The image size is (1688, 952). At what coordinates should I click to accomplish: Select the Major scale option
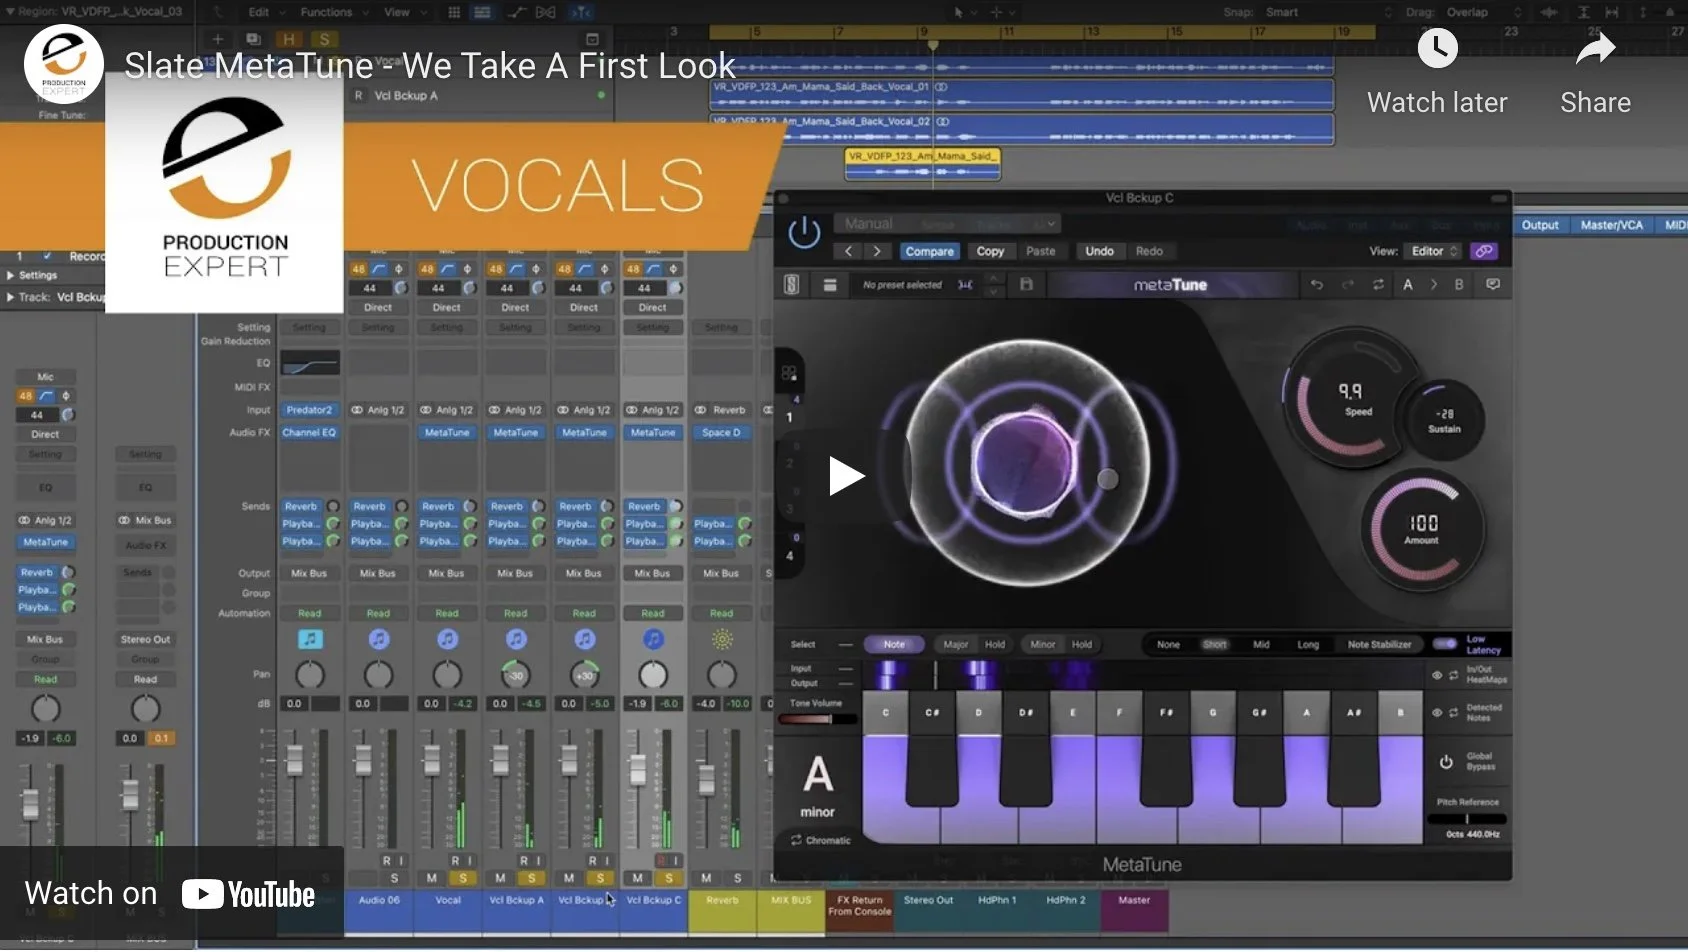point(956,645)
